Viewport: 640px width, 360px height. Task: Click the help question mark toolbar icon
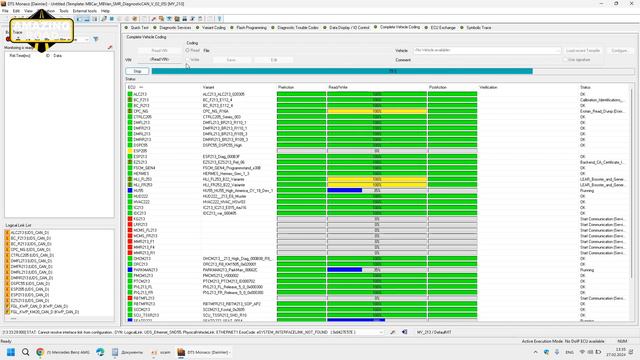(219, 19)
